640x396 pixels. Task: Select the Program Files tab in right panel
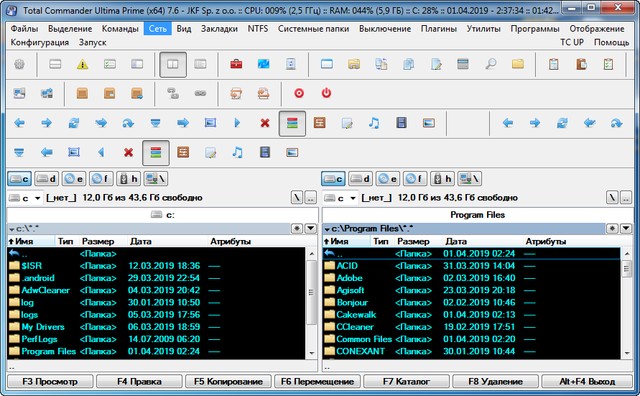coord(478,215)
